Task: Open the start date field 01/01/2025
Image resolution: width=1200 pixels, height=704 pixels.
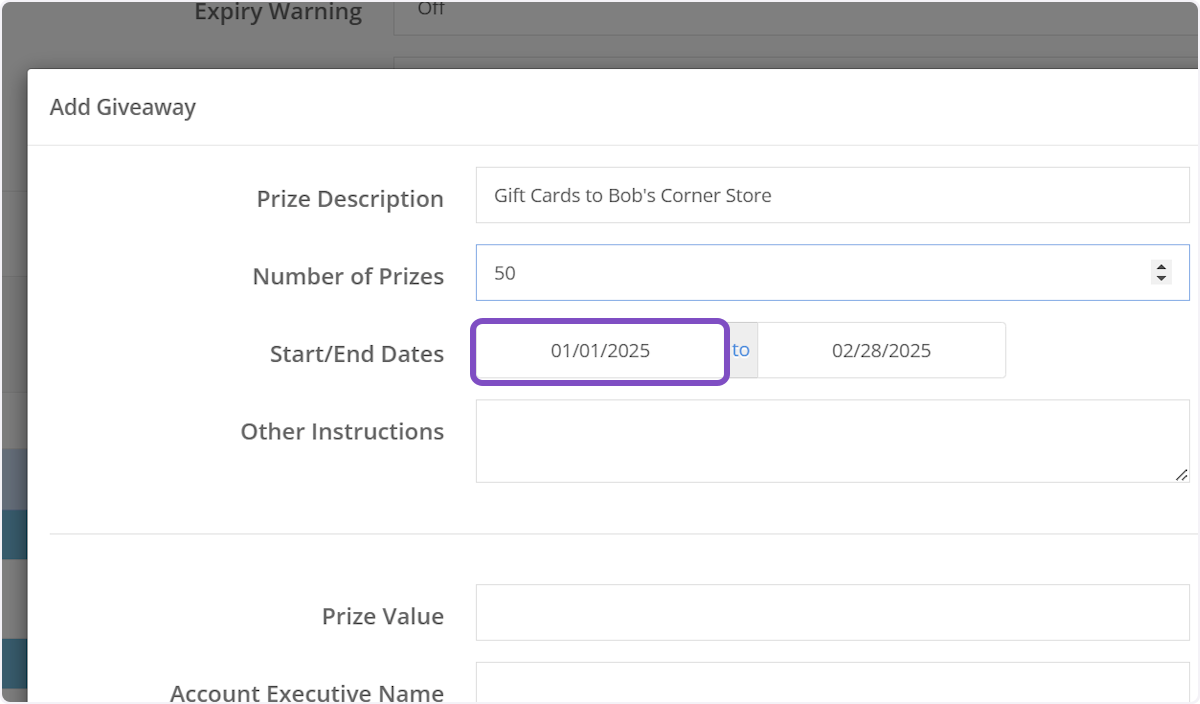Action: 600,351
